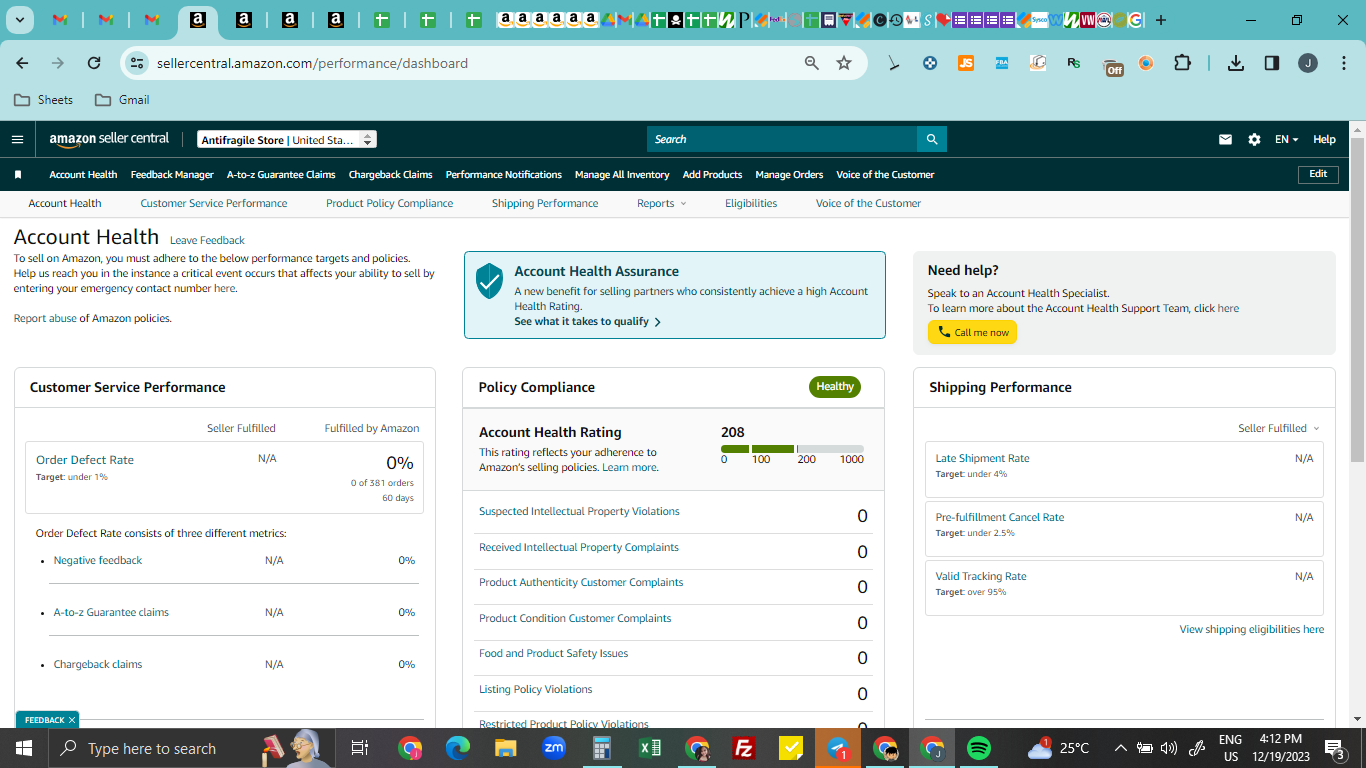Open the EN language dropdown
This screenshot has width=1366, height=768.
[x=1286, y=140]
